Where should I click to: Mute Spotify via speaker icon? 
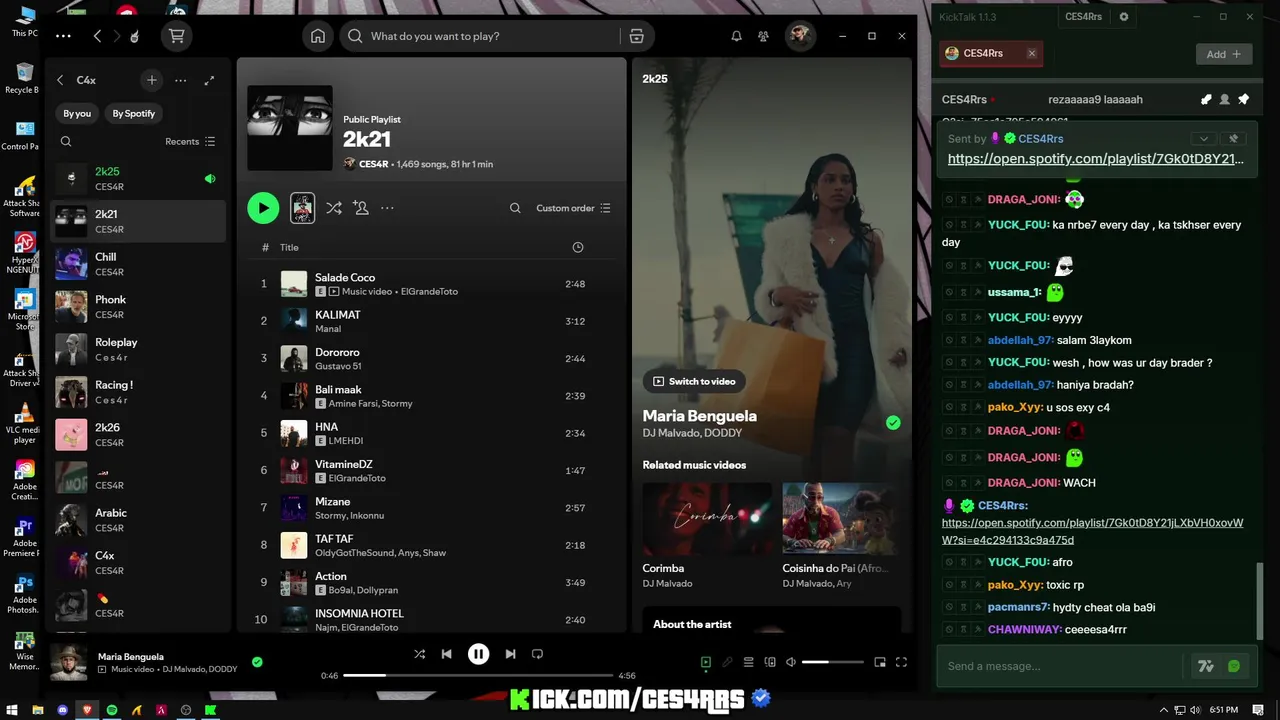[x=791, y=662]
